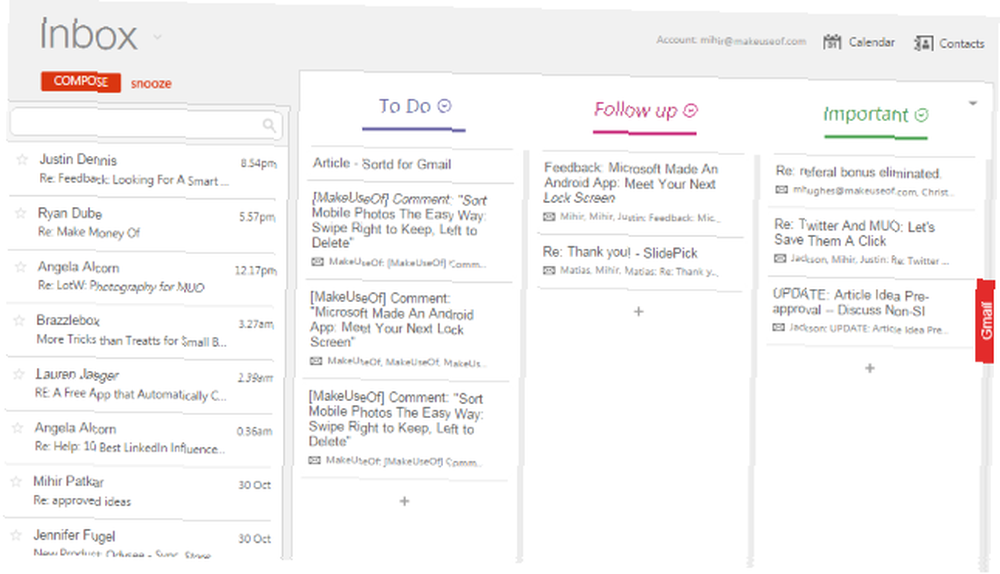Star the Mihir Patkar email
Screen dimensions: 1000x574
click(17, 482)
